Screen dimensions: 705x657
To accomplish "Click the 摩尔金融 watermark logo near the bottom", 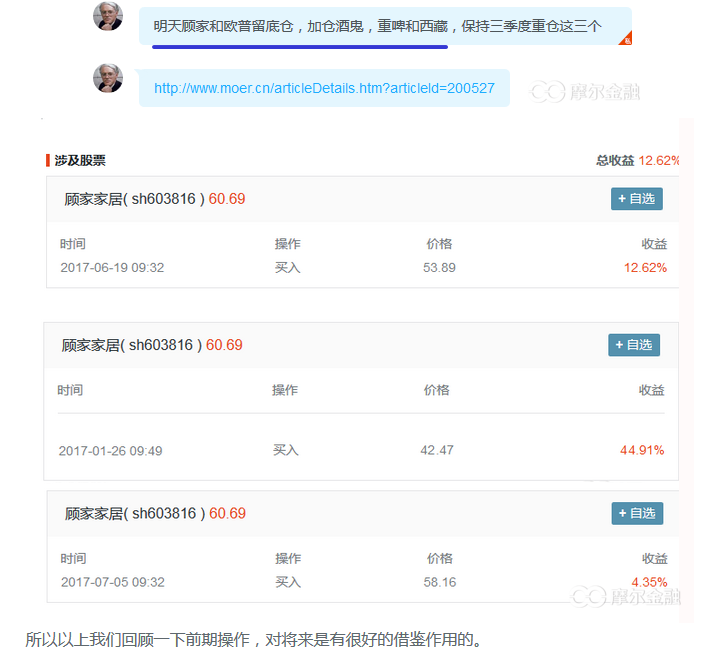I will (626, 597).
